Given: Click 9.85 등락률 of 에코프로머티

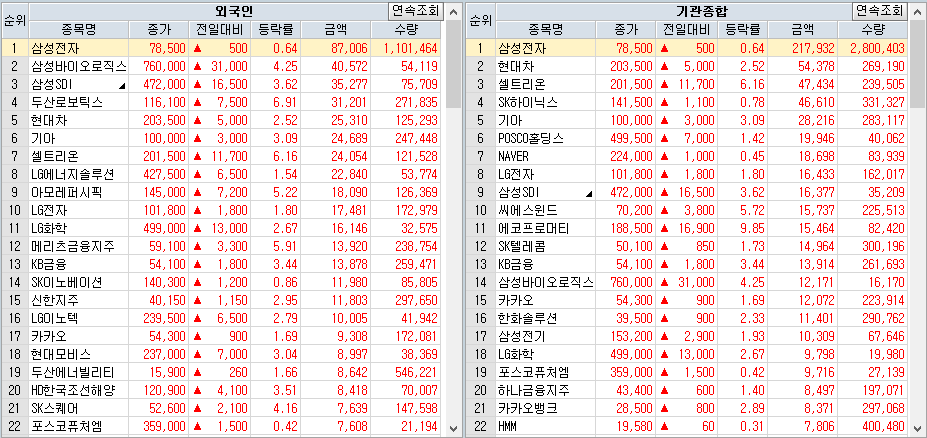Looking at the screenshot, I should pos(753,229).
